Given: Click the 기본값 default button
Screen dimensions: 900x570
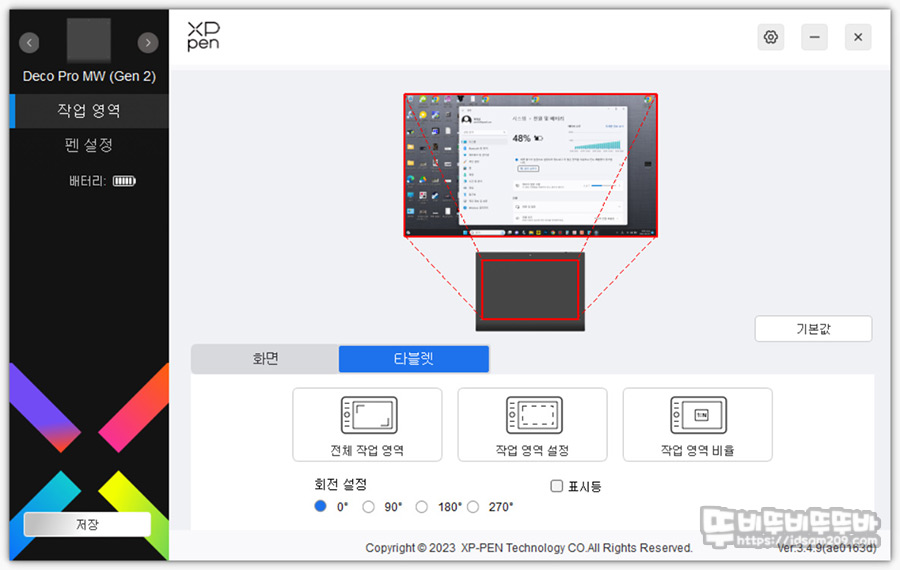Looking at the screenshot, I should (813, 329).
